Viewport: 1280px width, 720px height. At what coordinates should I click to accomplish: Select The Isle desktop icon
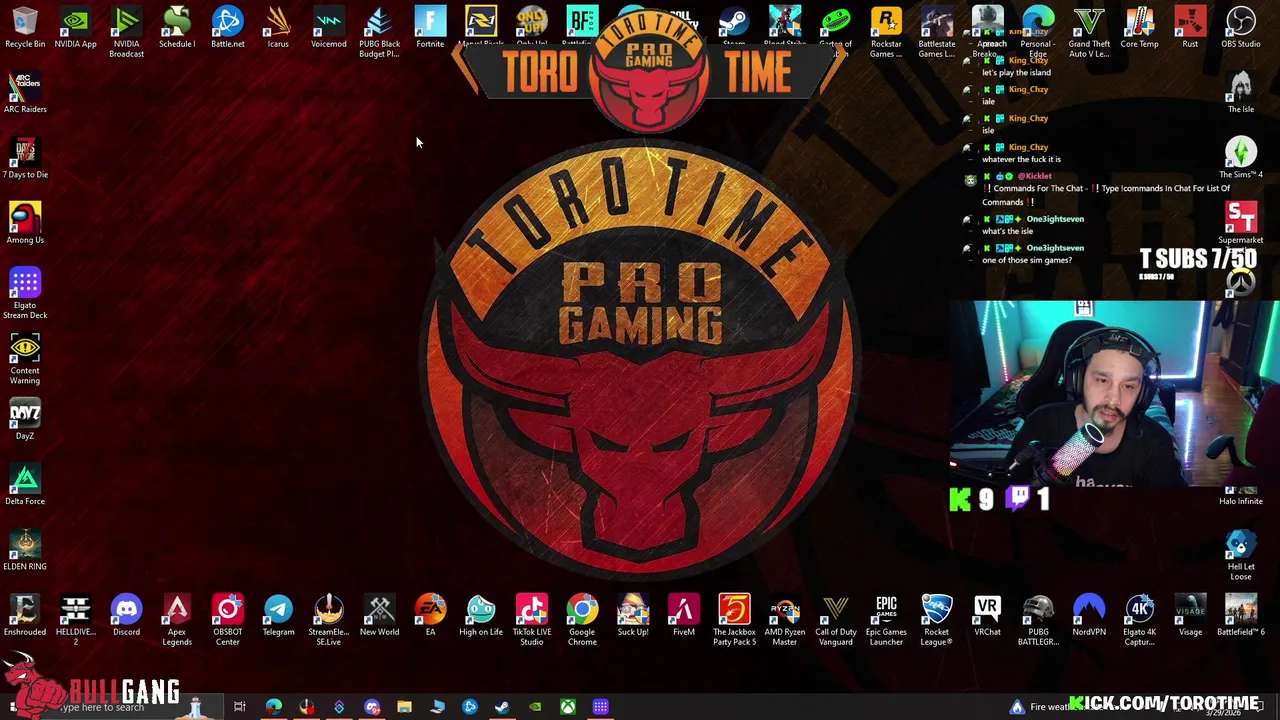1240,92
